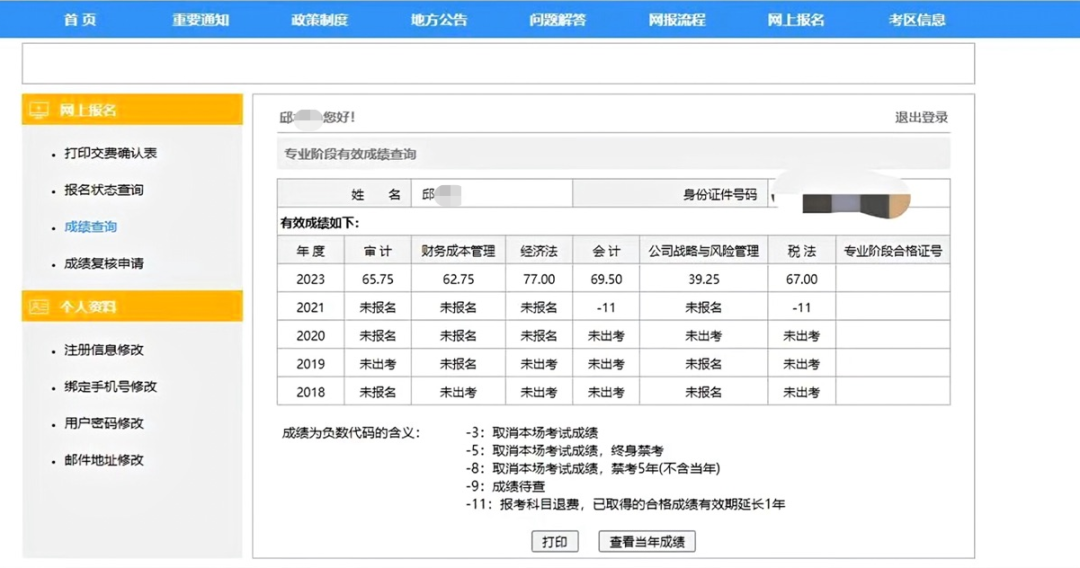Open the 首页 navigation item
Image resolution: width=1080 pixels, height=568 pixels.
pos(80,20)
